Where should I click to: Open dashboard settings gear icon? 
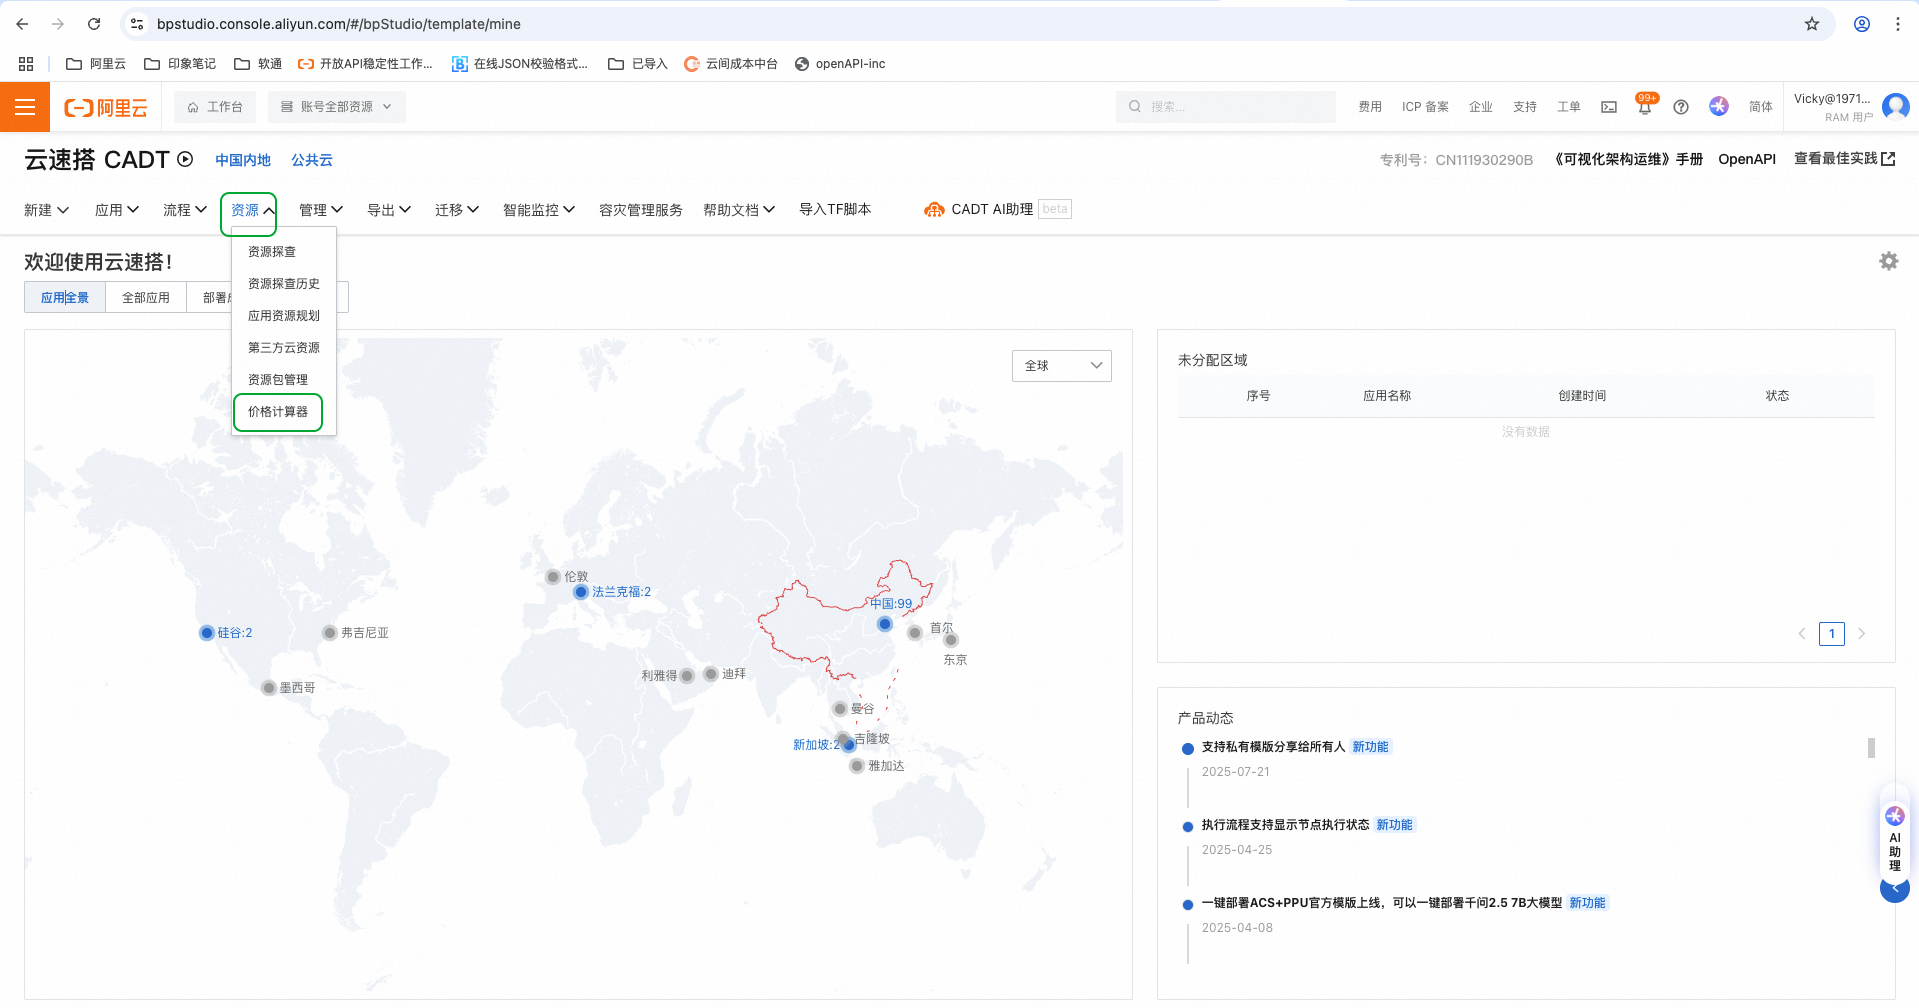[x=1888, y=261]
